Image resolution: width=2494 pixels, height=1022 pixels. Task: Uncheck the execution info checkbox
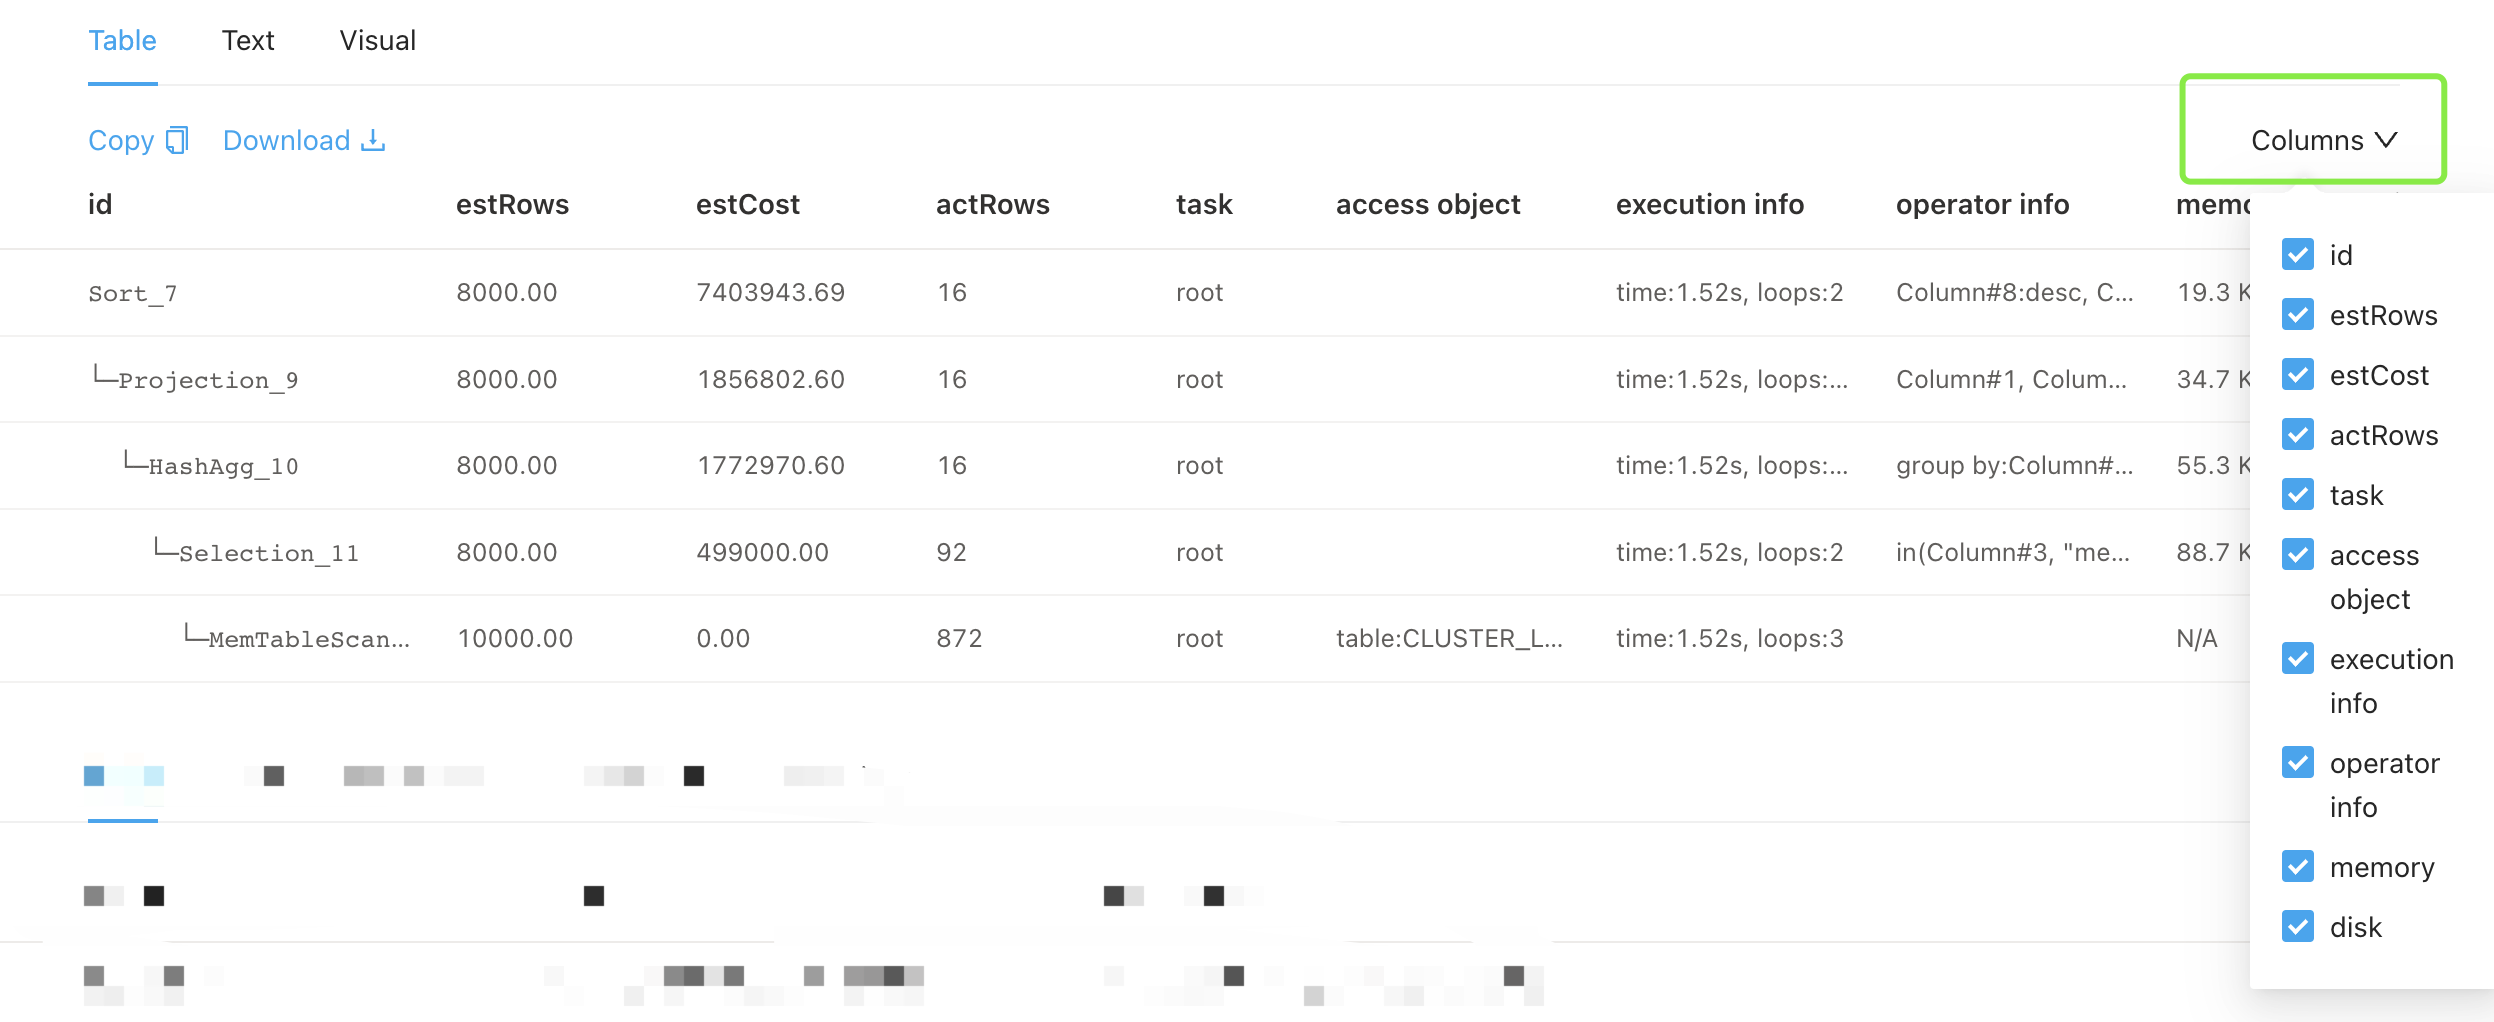point(2298,659)
